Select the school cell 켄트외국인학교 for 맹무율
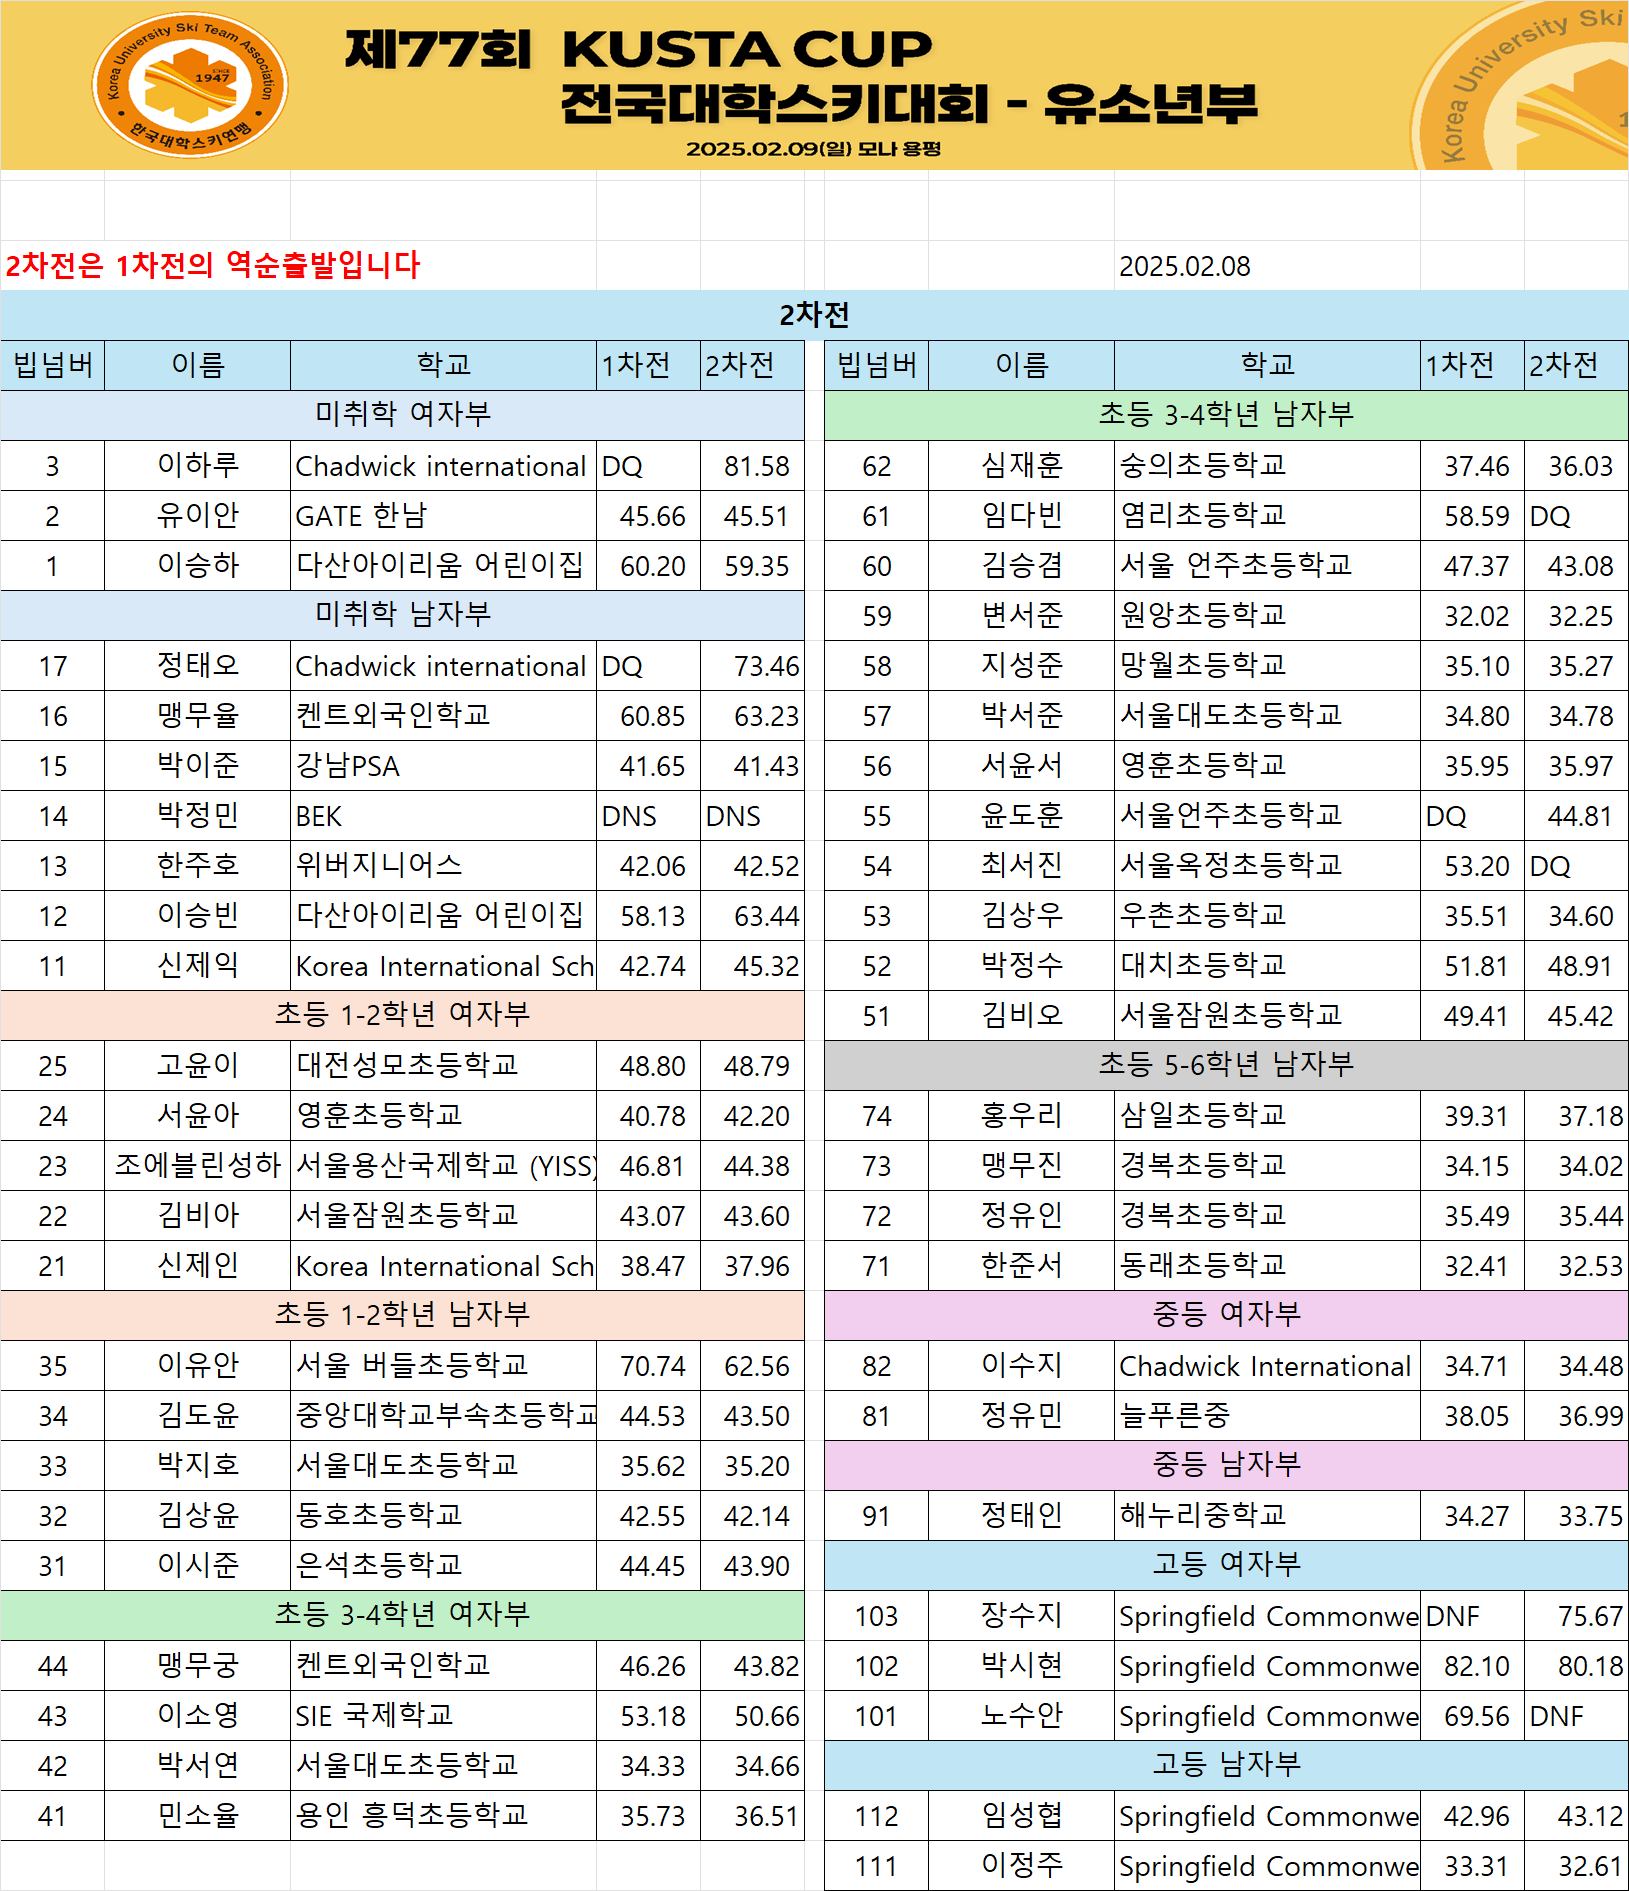 coord(443,715)
